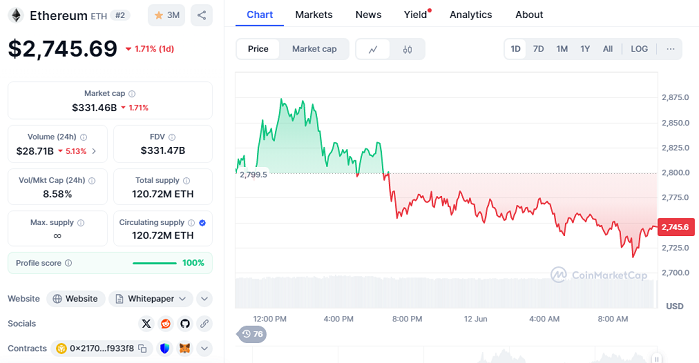Click the 12 Jun date axis label
Screen dimensions: 699x363
click(475, 319)
